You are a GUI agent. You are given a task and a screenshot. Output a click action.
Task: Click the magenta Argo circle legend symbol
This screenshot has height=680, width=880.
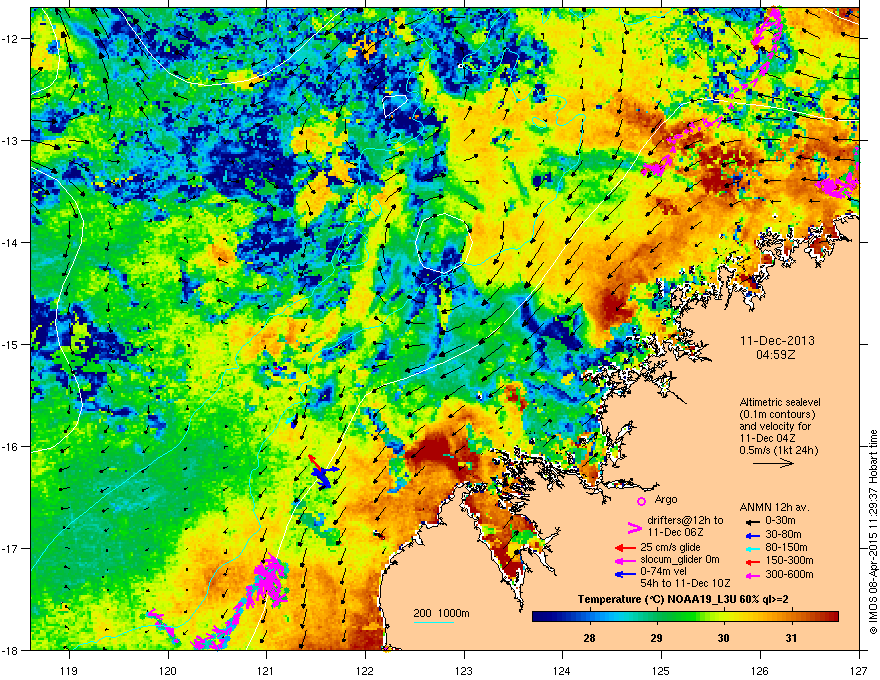point(641,501)
